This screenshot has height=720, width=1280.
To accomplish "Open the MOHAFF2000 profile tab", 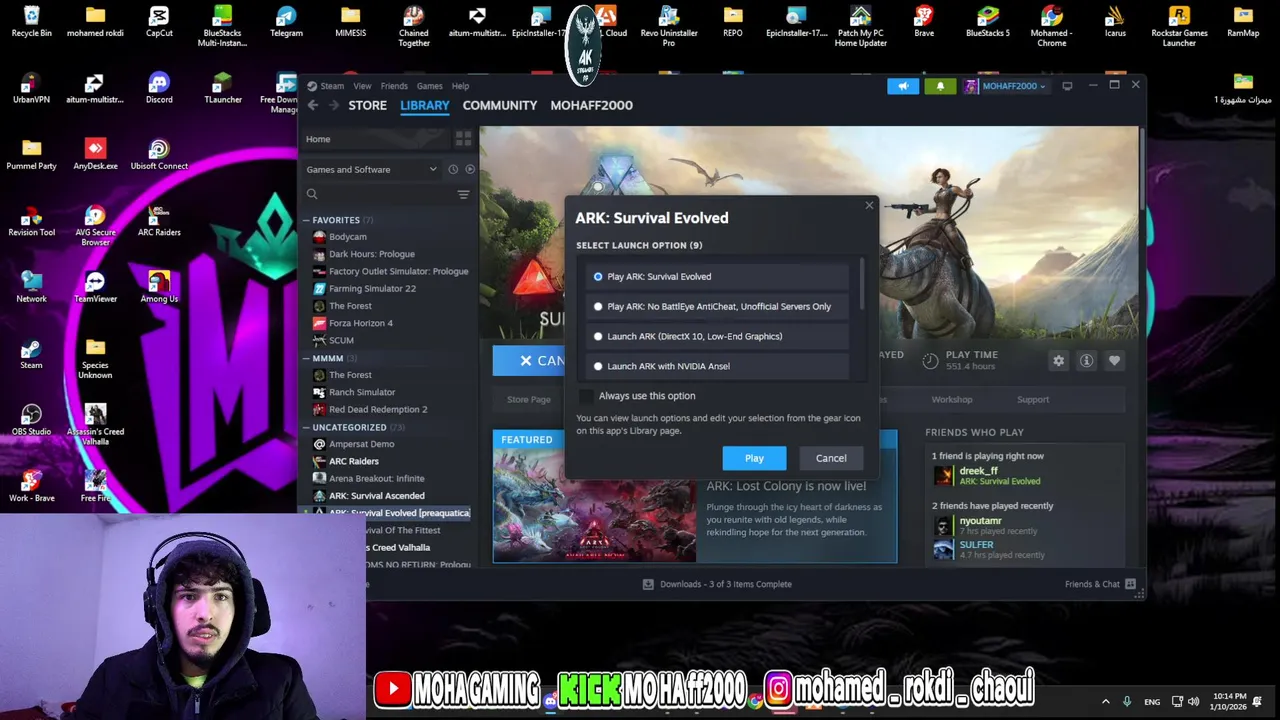I will (x=591, y=105).
